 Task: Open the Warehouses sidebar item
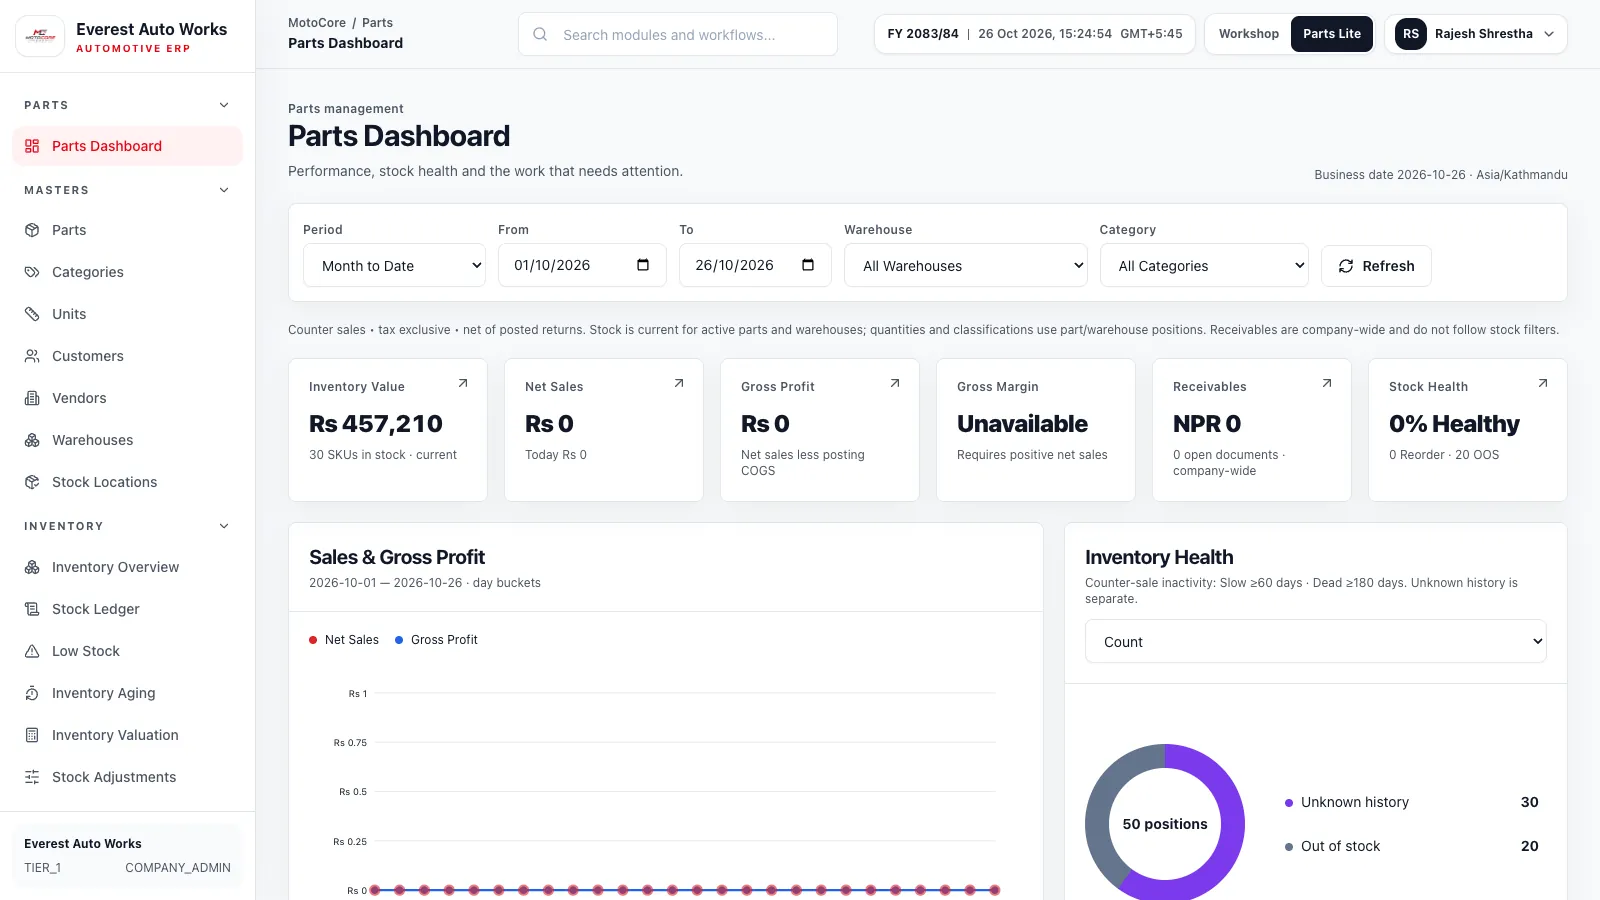pos(127,440)
